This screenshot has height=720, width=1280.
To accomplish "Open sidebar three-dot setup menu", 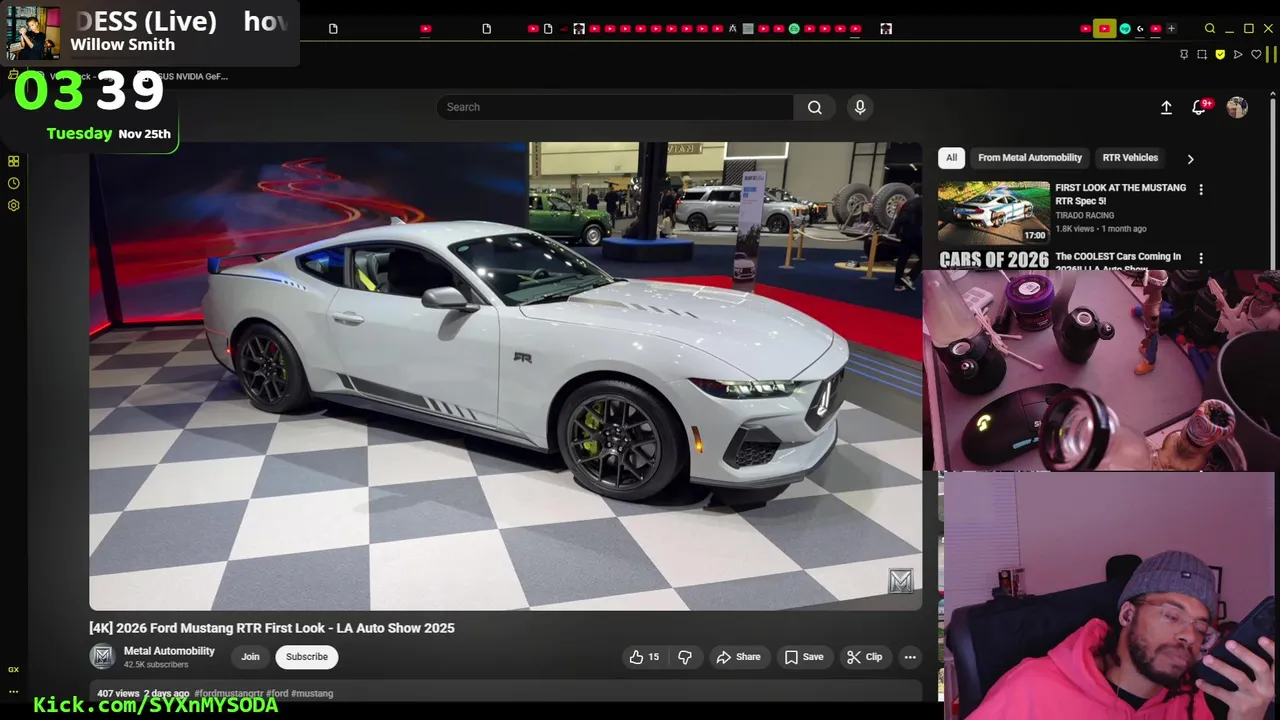I will [x=13, y=691].
